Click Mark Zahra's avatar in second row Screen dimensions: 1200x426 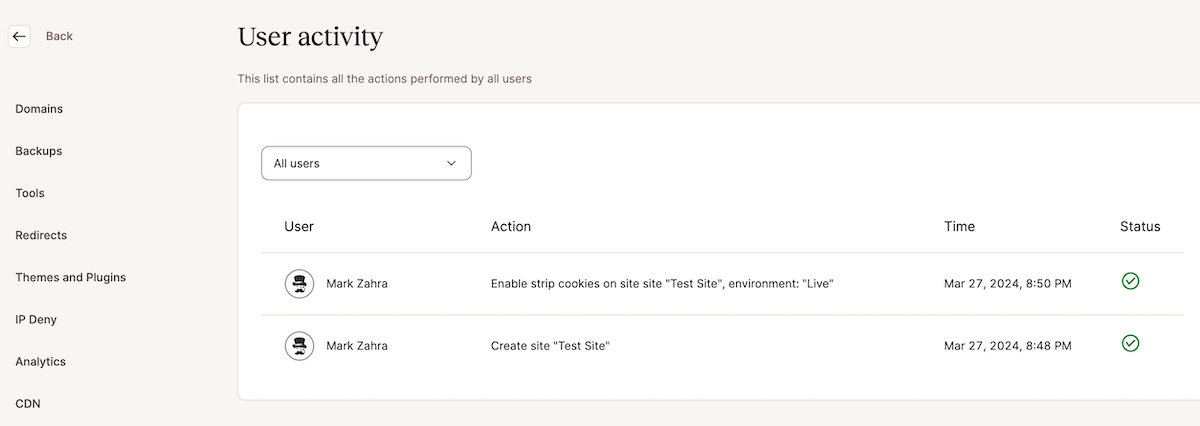[299, 346]
